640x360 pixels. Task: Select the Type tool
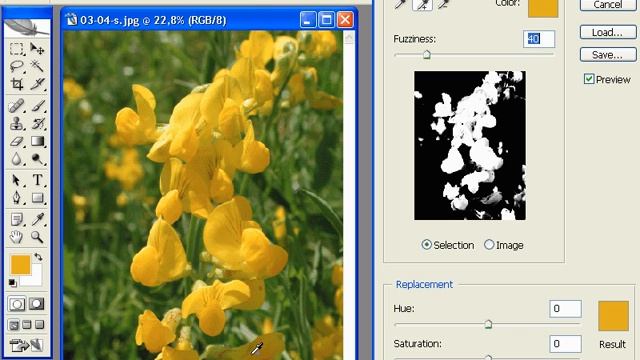point(37,180)
